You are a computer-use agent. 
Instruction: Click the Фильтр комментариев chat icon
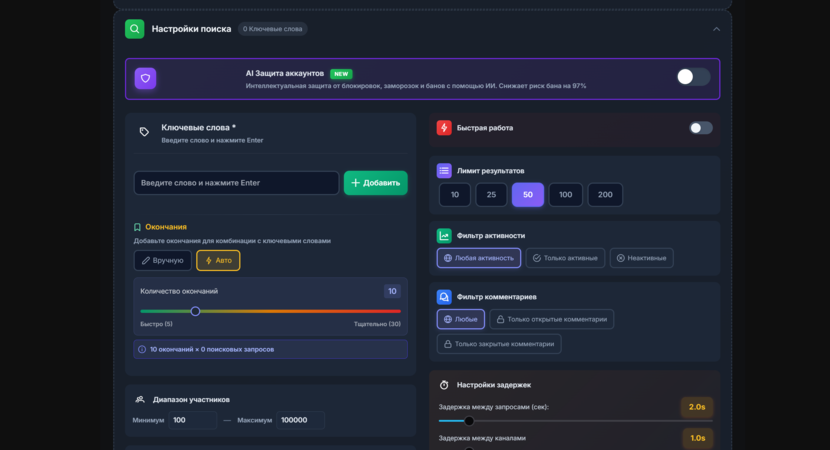pos(444,296)
